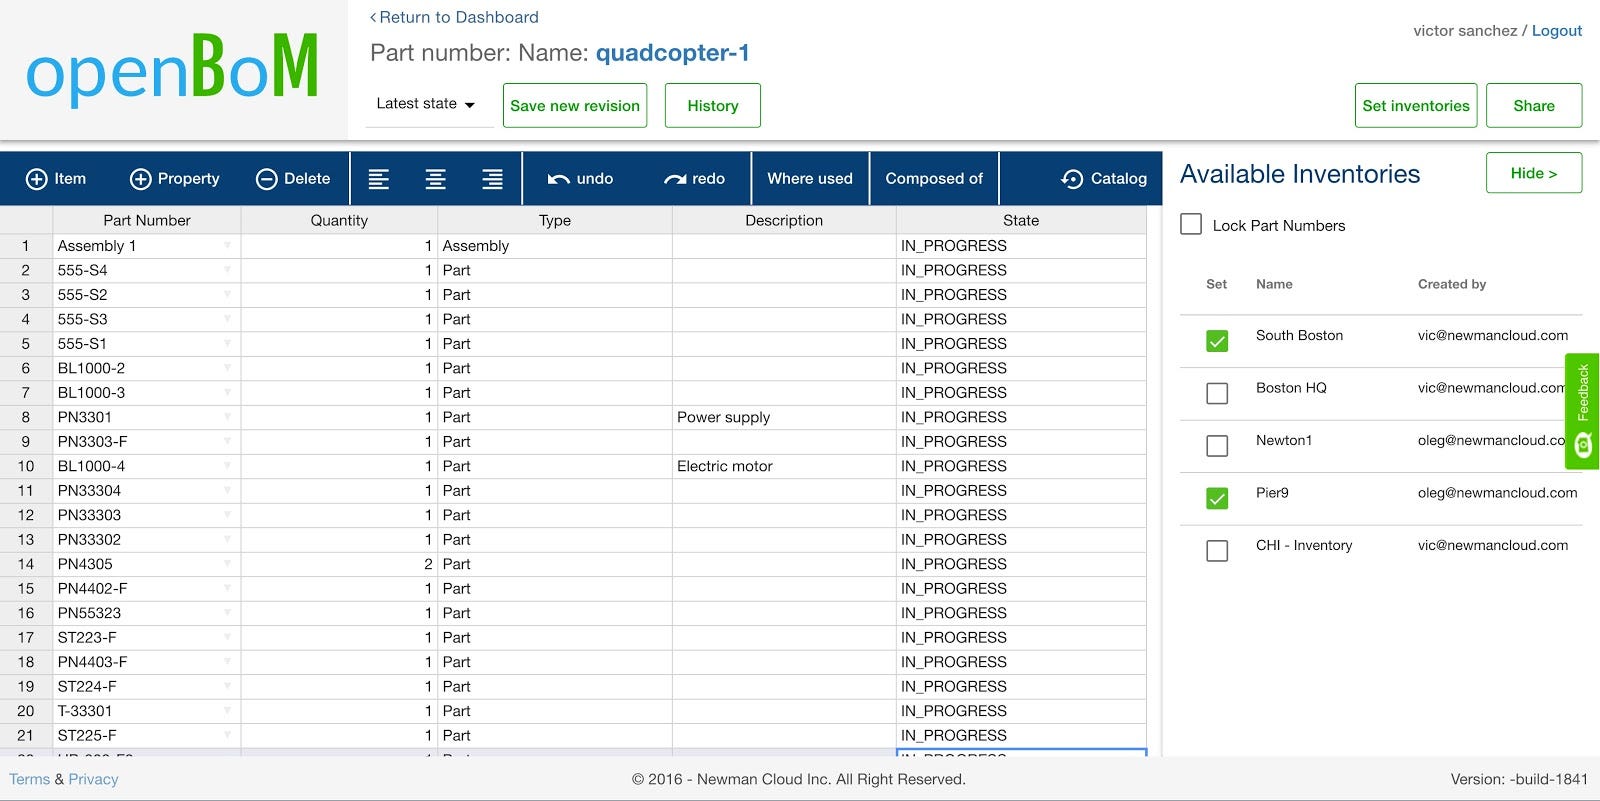The width and height of the screenshot is (1600, 801).
Task: Add a new Item to the BOM
Action: 56,179
